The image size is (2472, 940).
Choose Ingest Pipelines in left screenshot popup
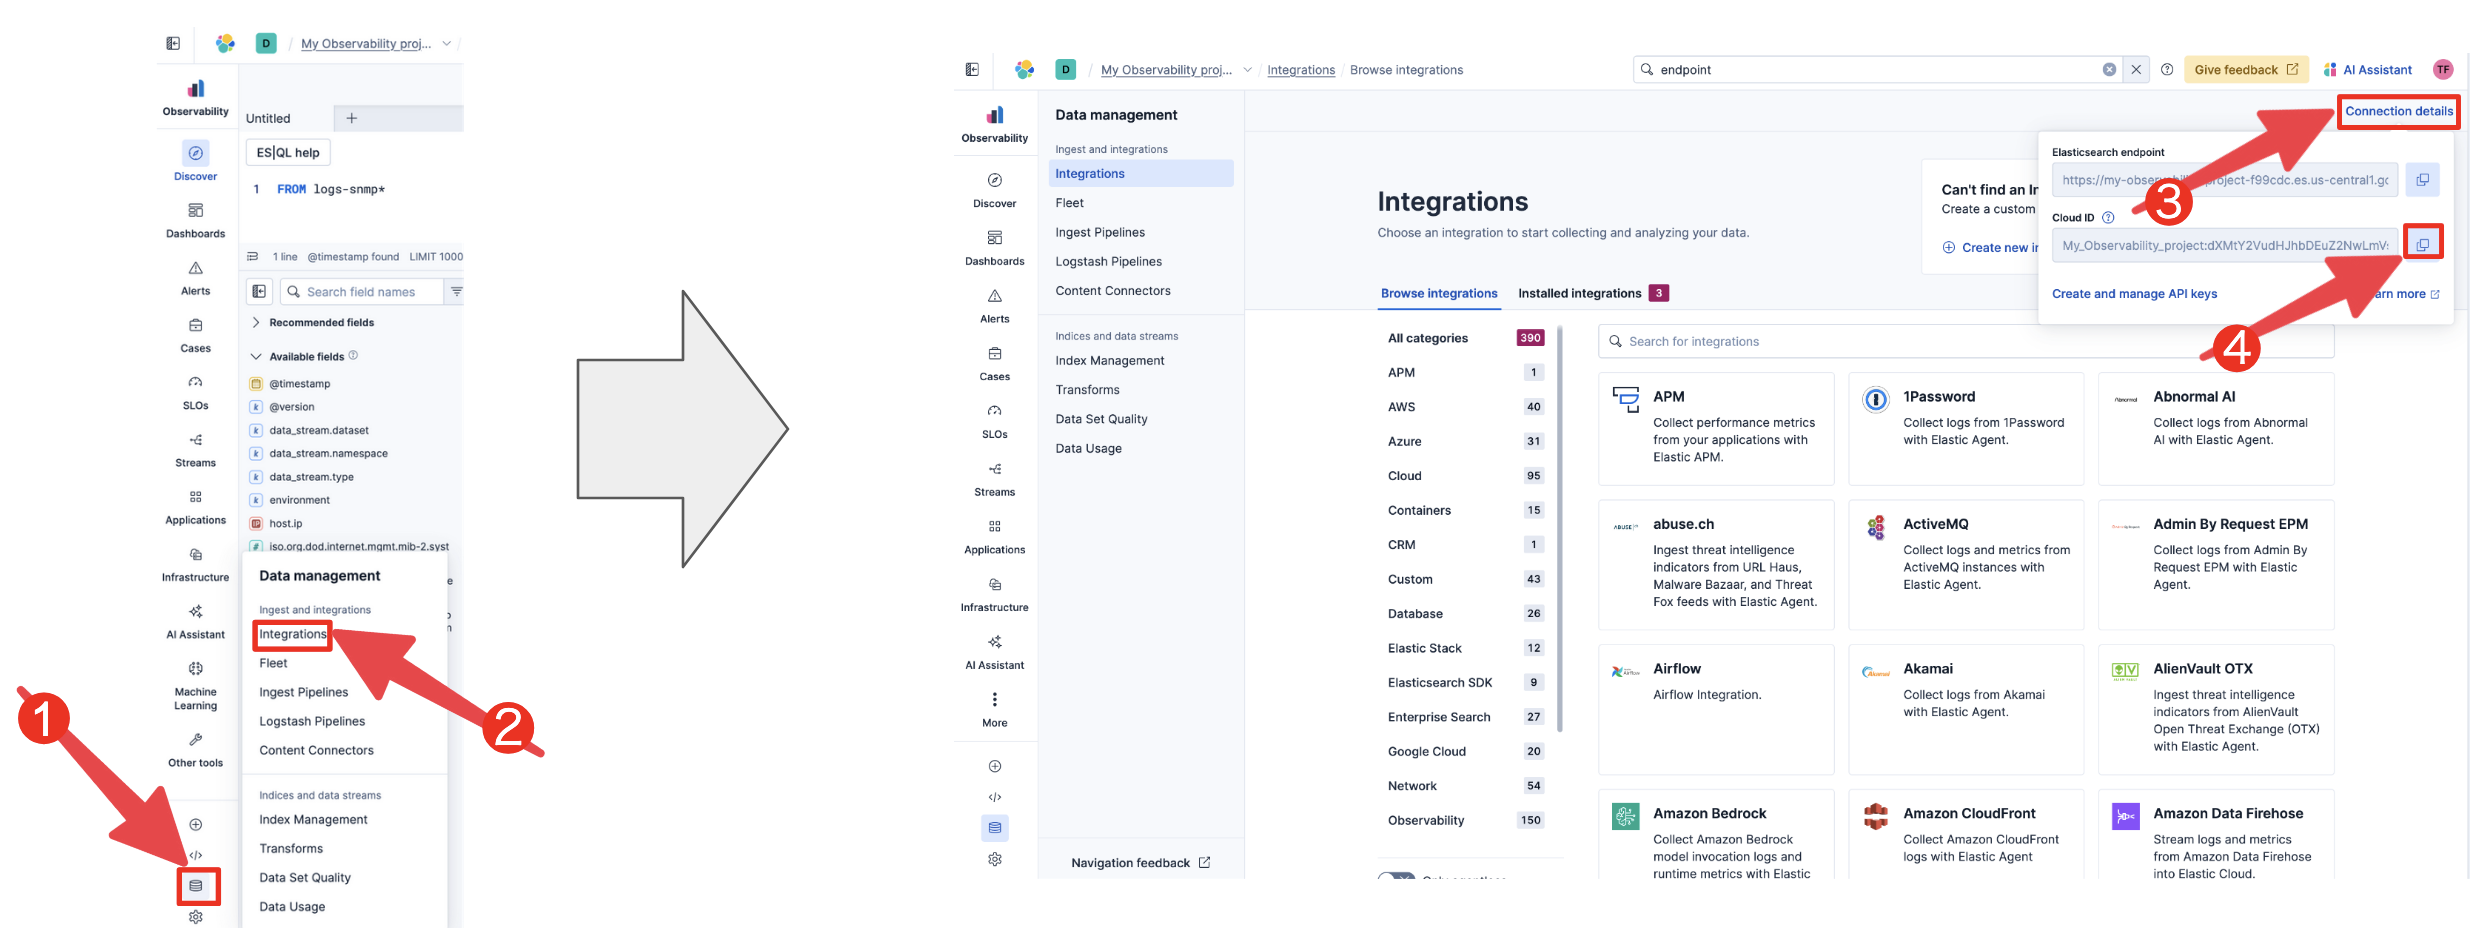point(304,692)
